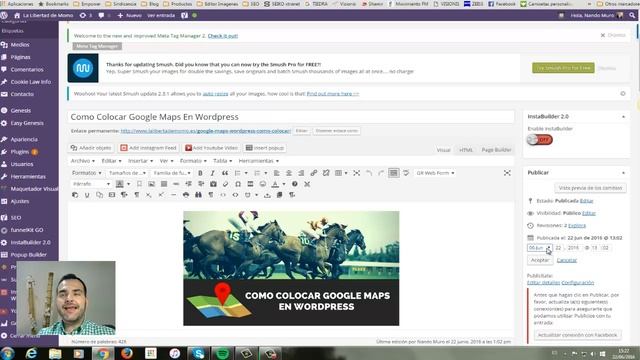Insert a link with the chain icon
The height and width of the screenshot is (360, 640).
[313, 173]
